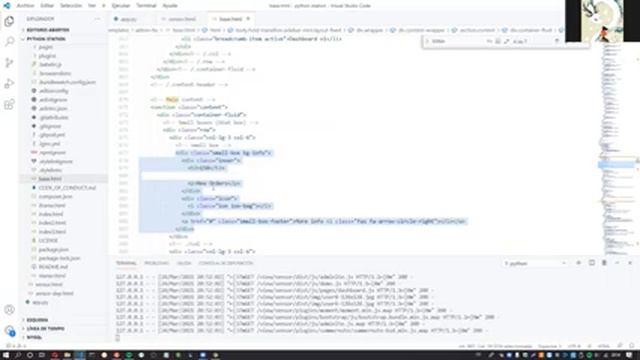Toggle match case in find widget
The width and height of the screenshot is (640, 360).
pyautogui.click(x=489, y=41)
